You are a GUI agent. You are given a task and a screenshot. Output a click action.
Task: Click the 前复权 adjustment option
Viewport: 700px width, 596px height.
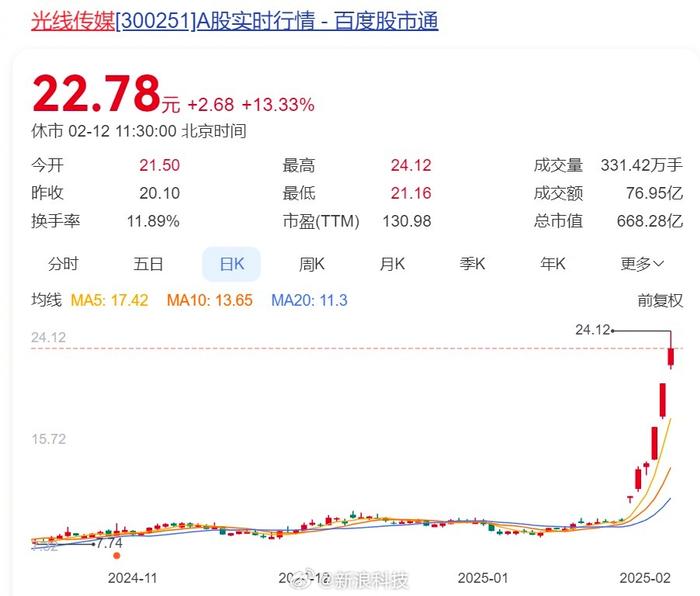660,300
